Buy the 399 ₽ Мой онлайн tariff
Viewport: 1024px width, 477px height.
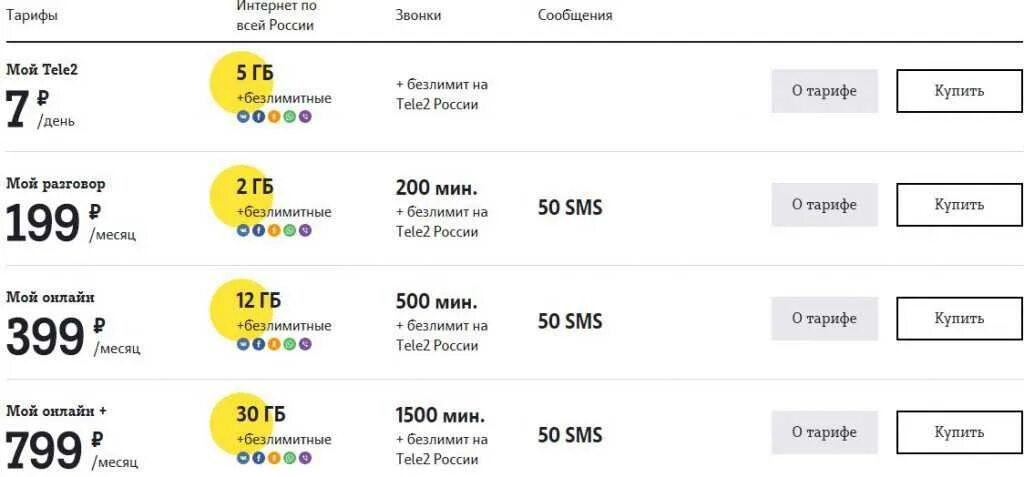(x=959, y=318)
